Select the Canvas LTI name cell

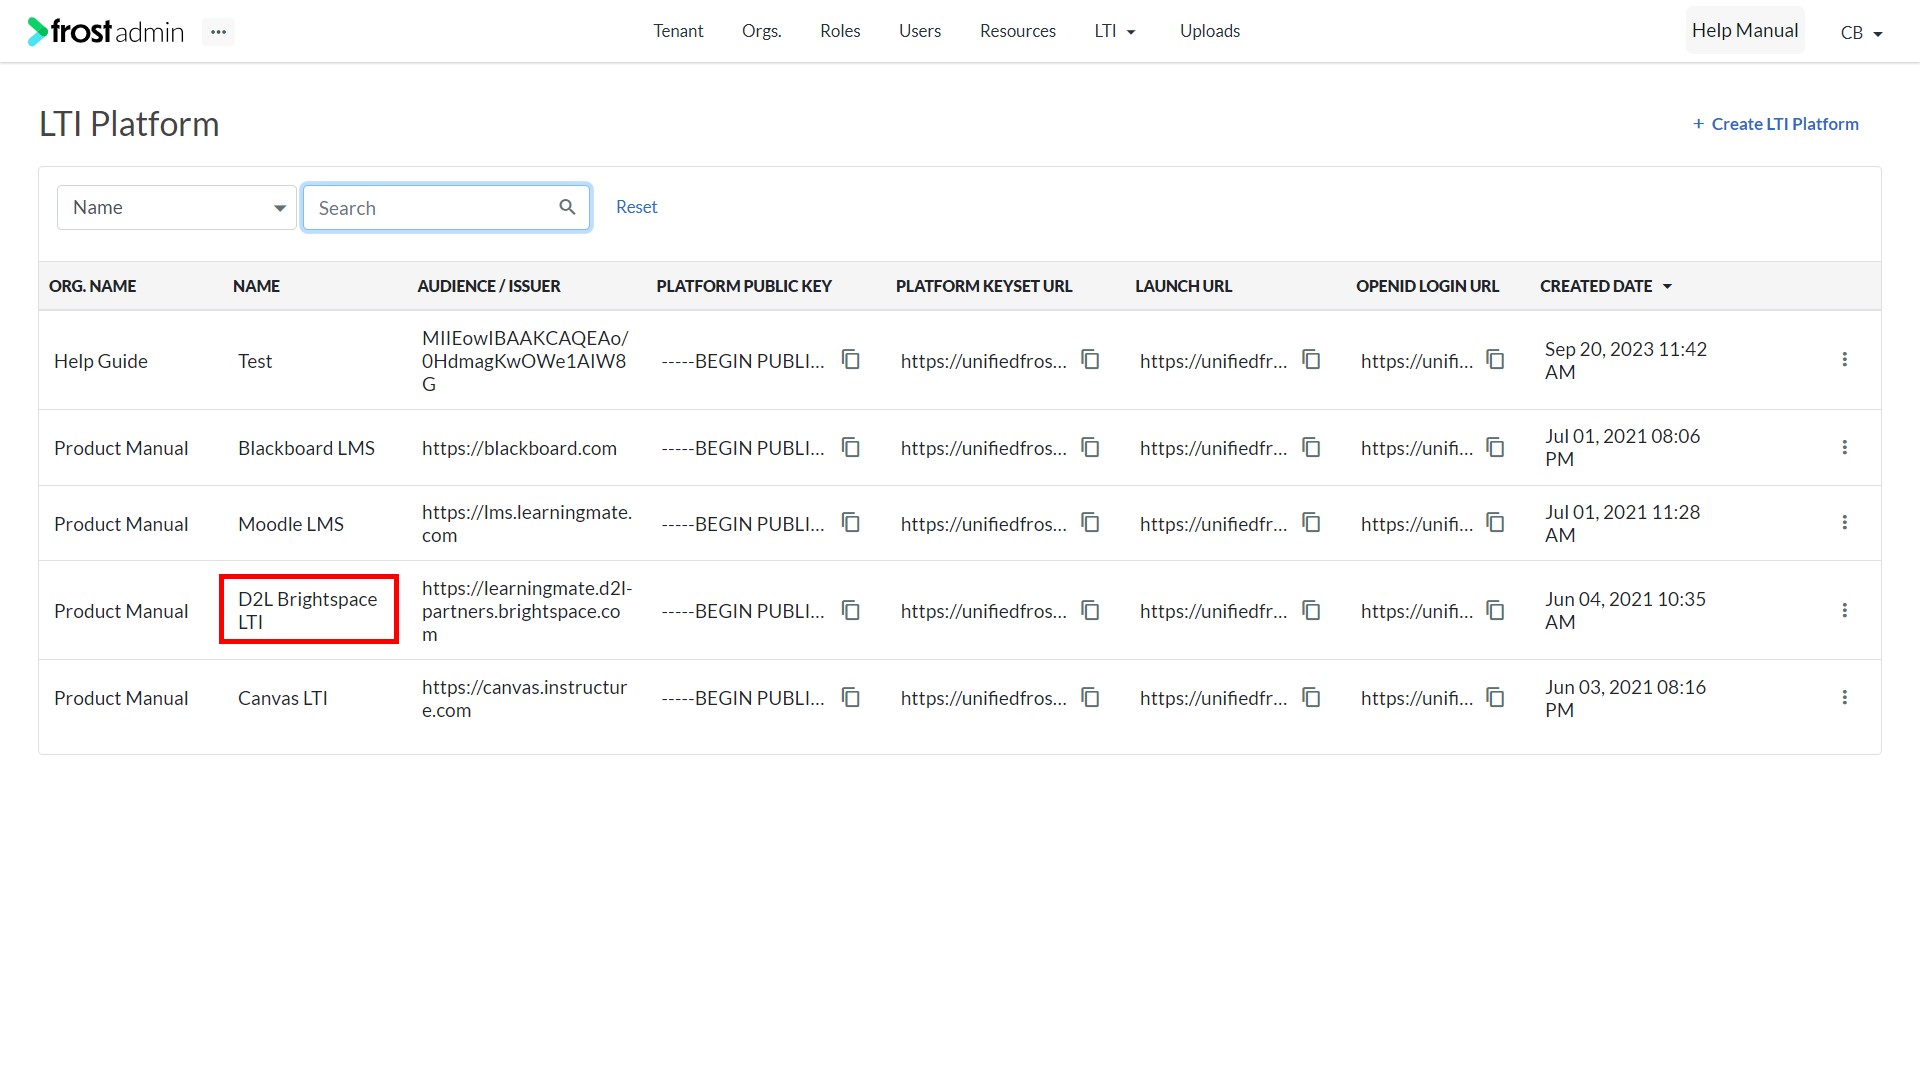[x=283, y=698]
